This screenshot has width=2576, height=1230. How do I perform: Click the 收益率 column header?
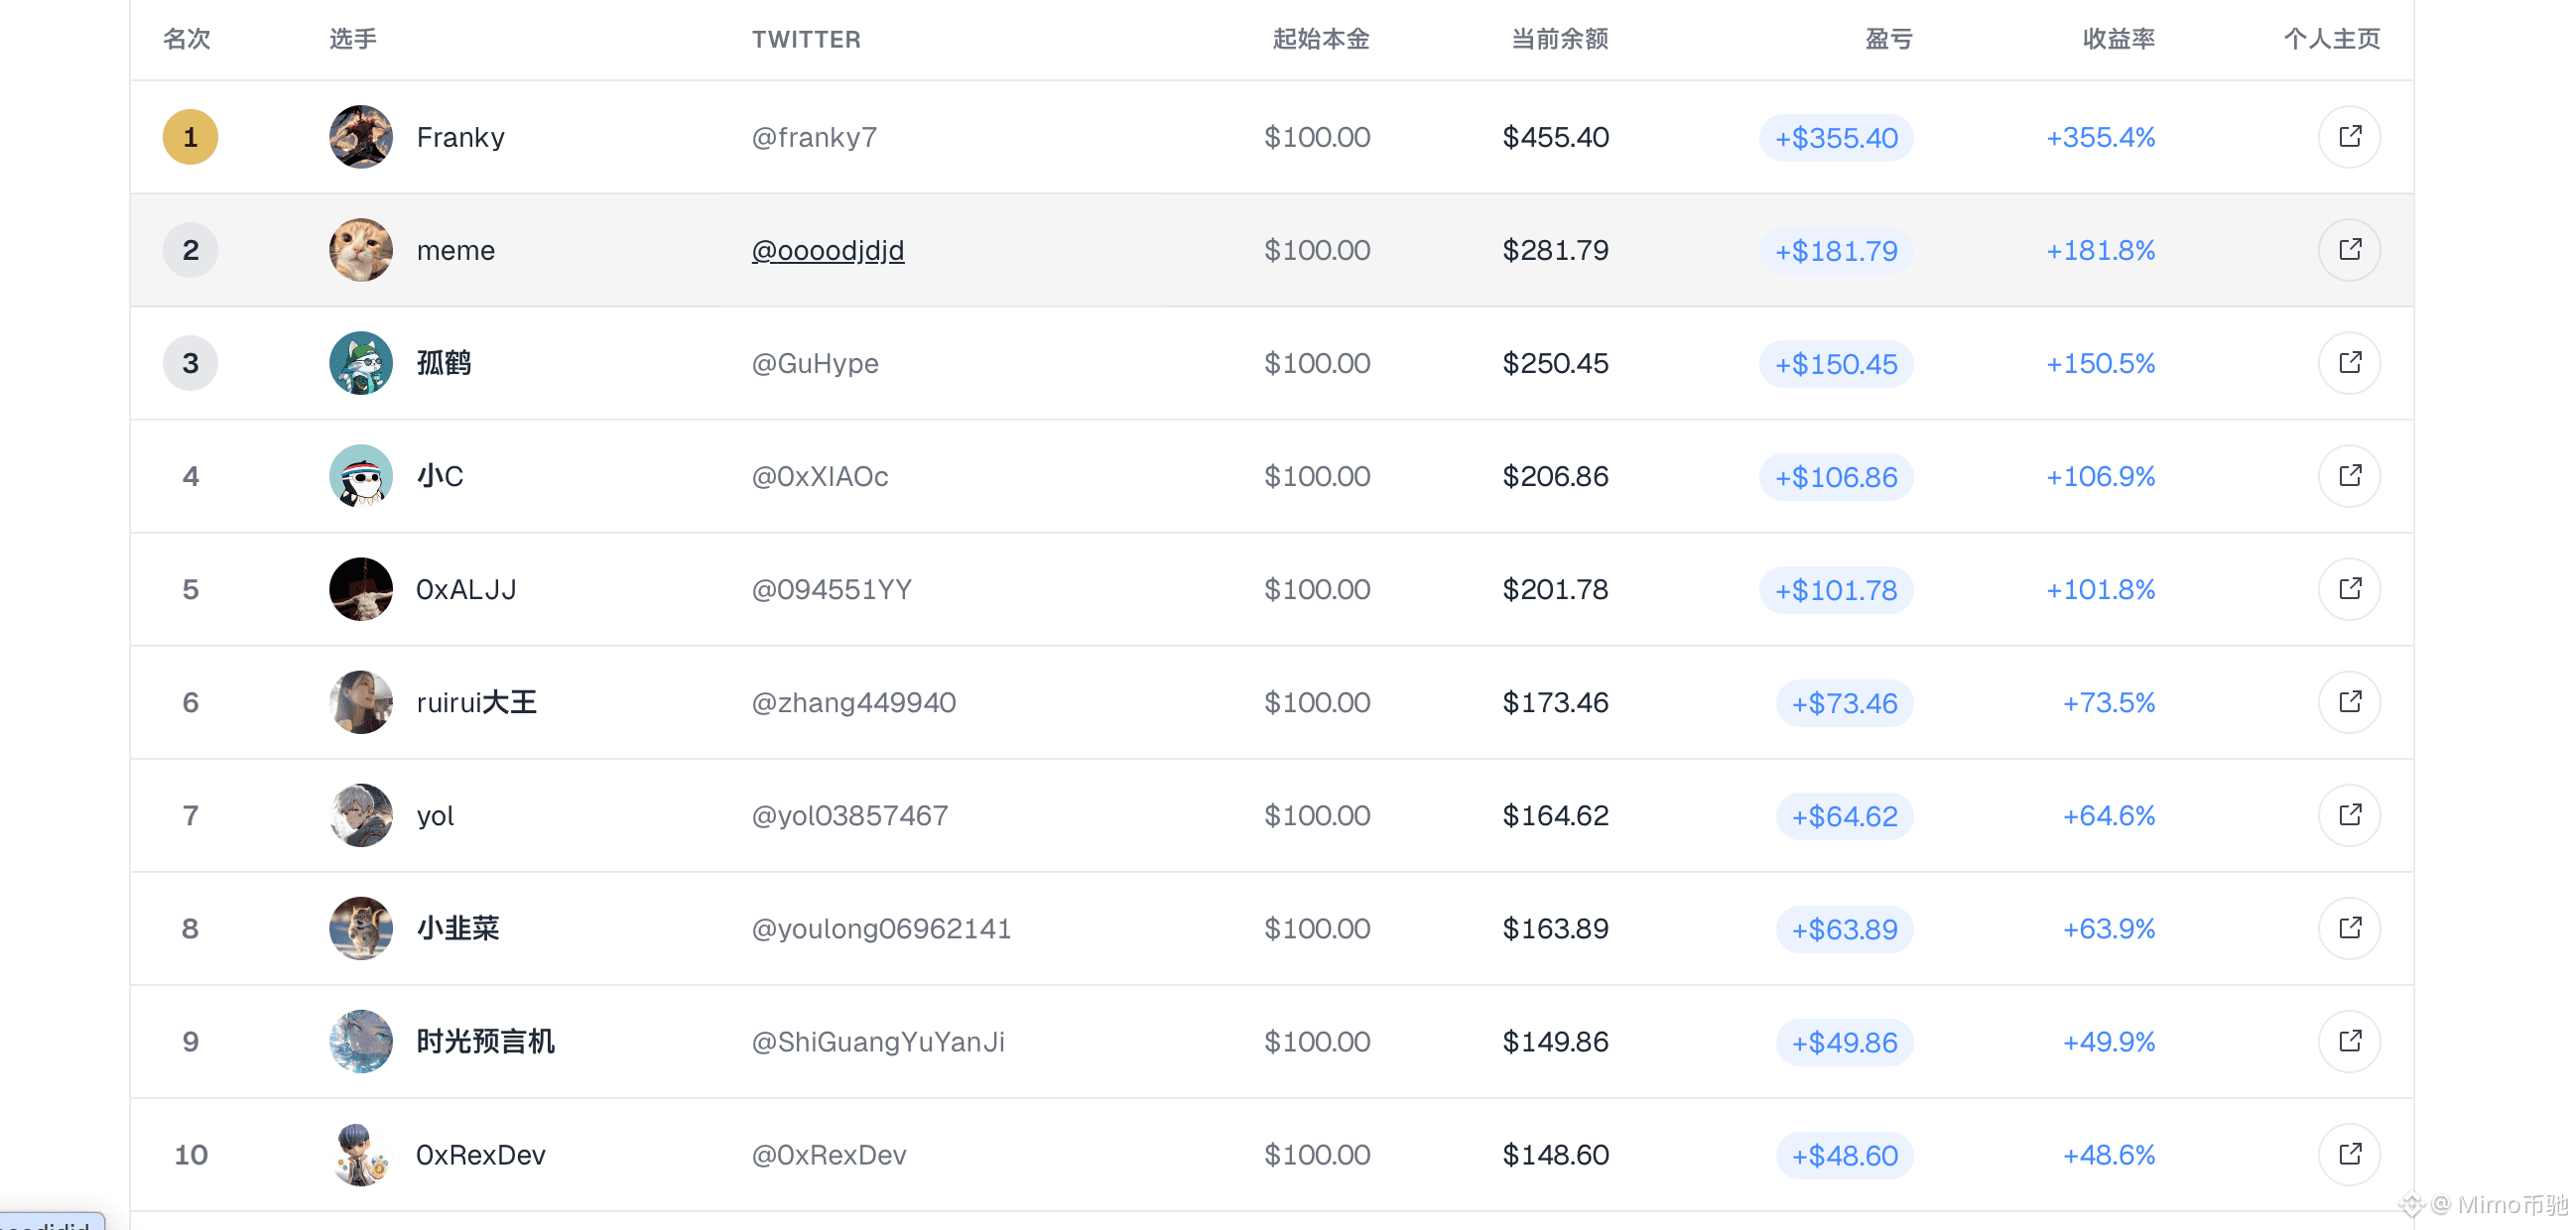click(2119, 39)
